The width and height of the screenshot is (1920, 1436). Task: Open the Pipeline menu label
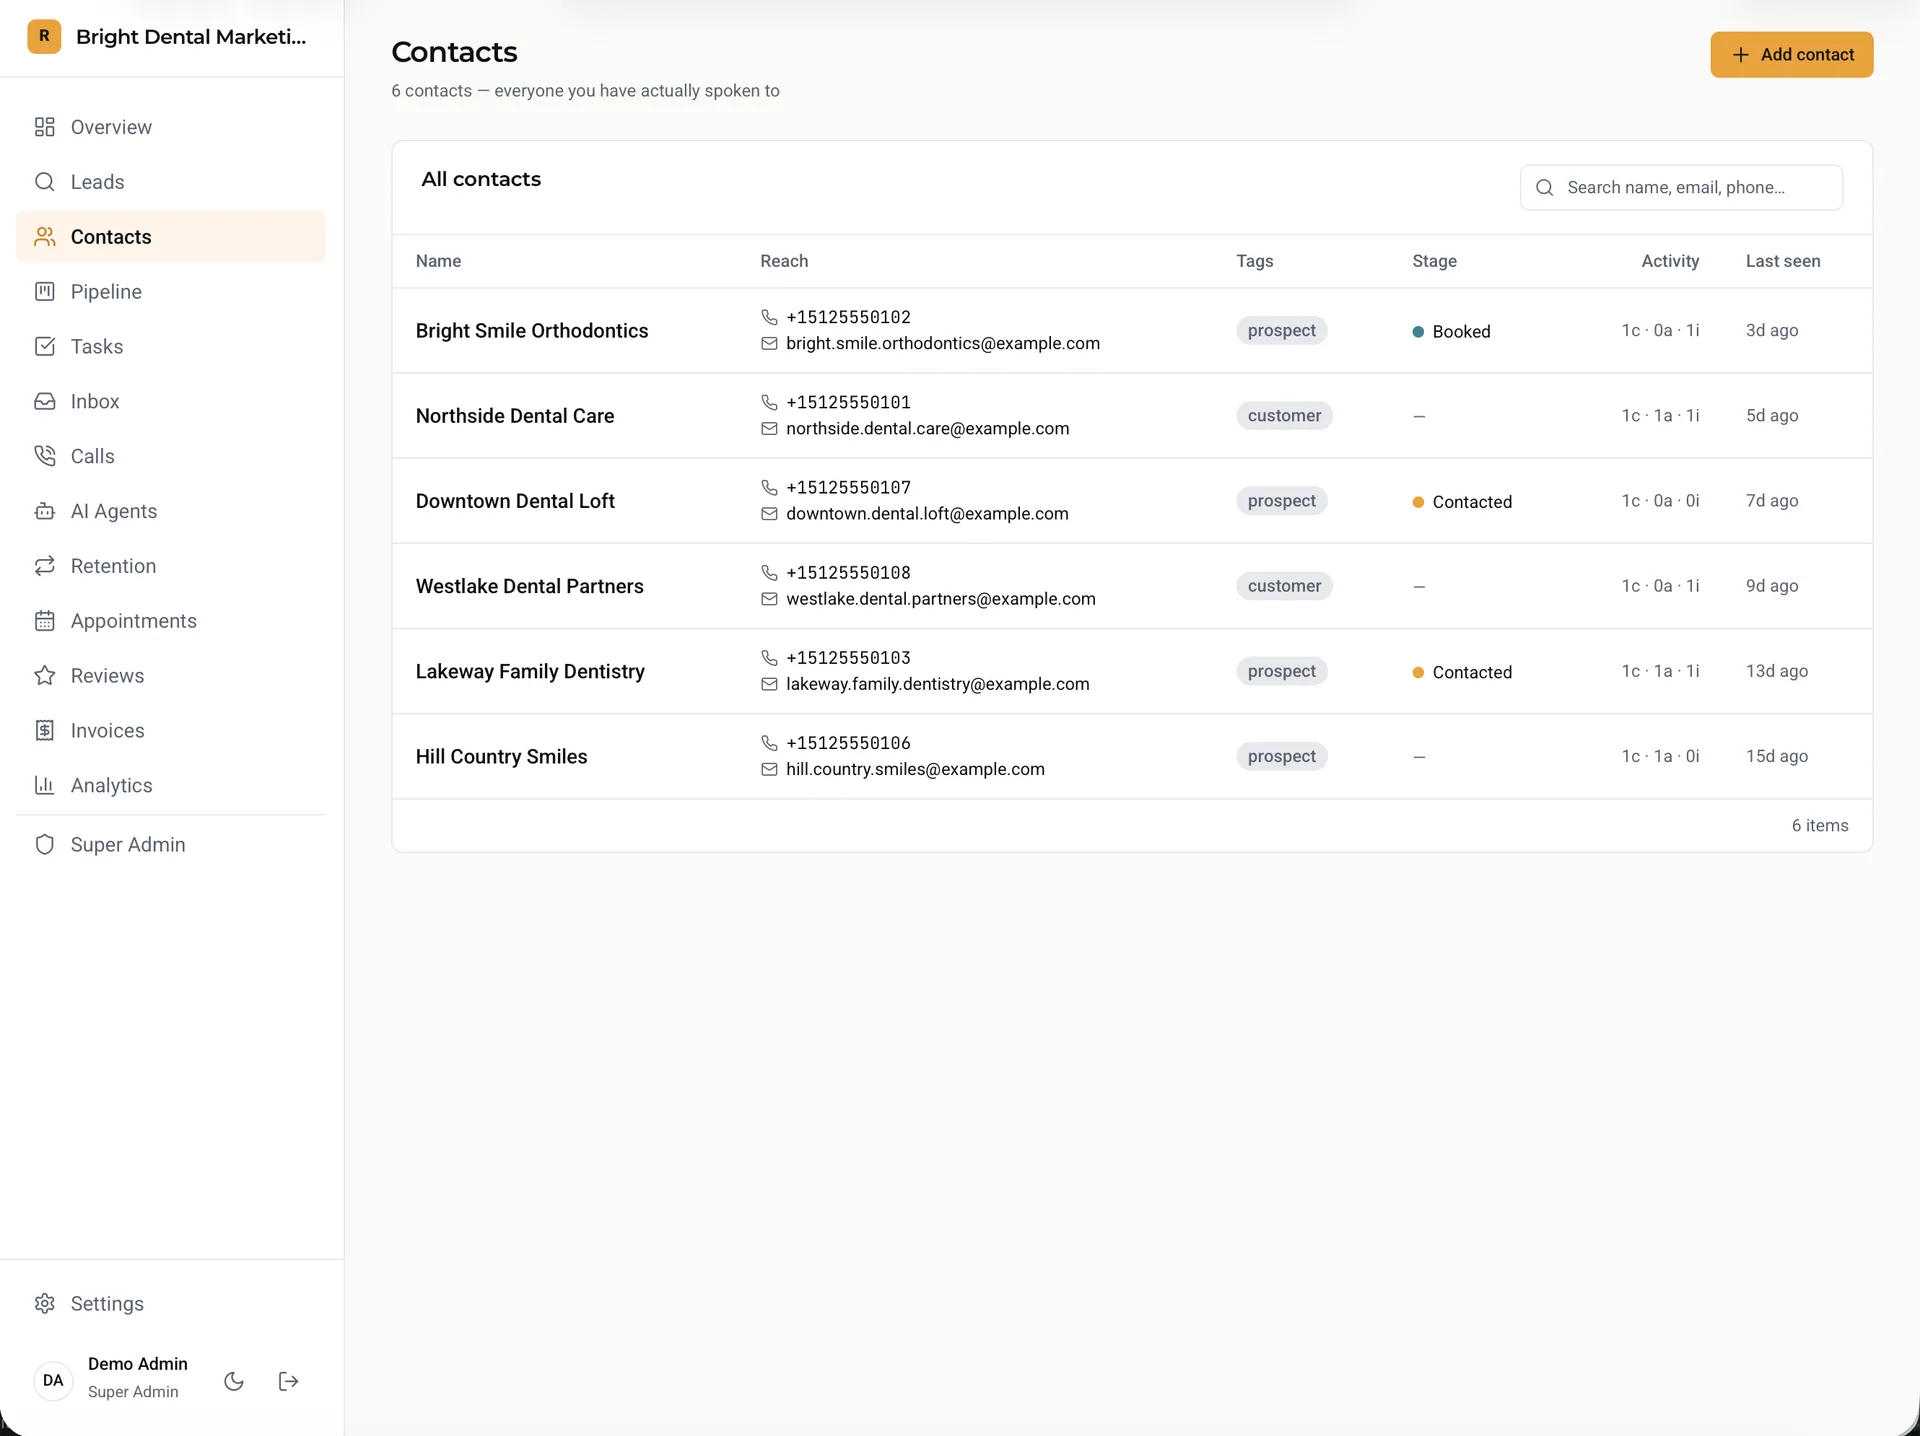point(106,291)
